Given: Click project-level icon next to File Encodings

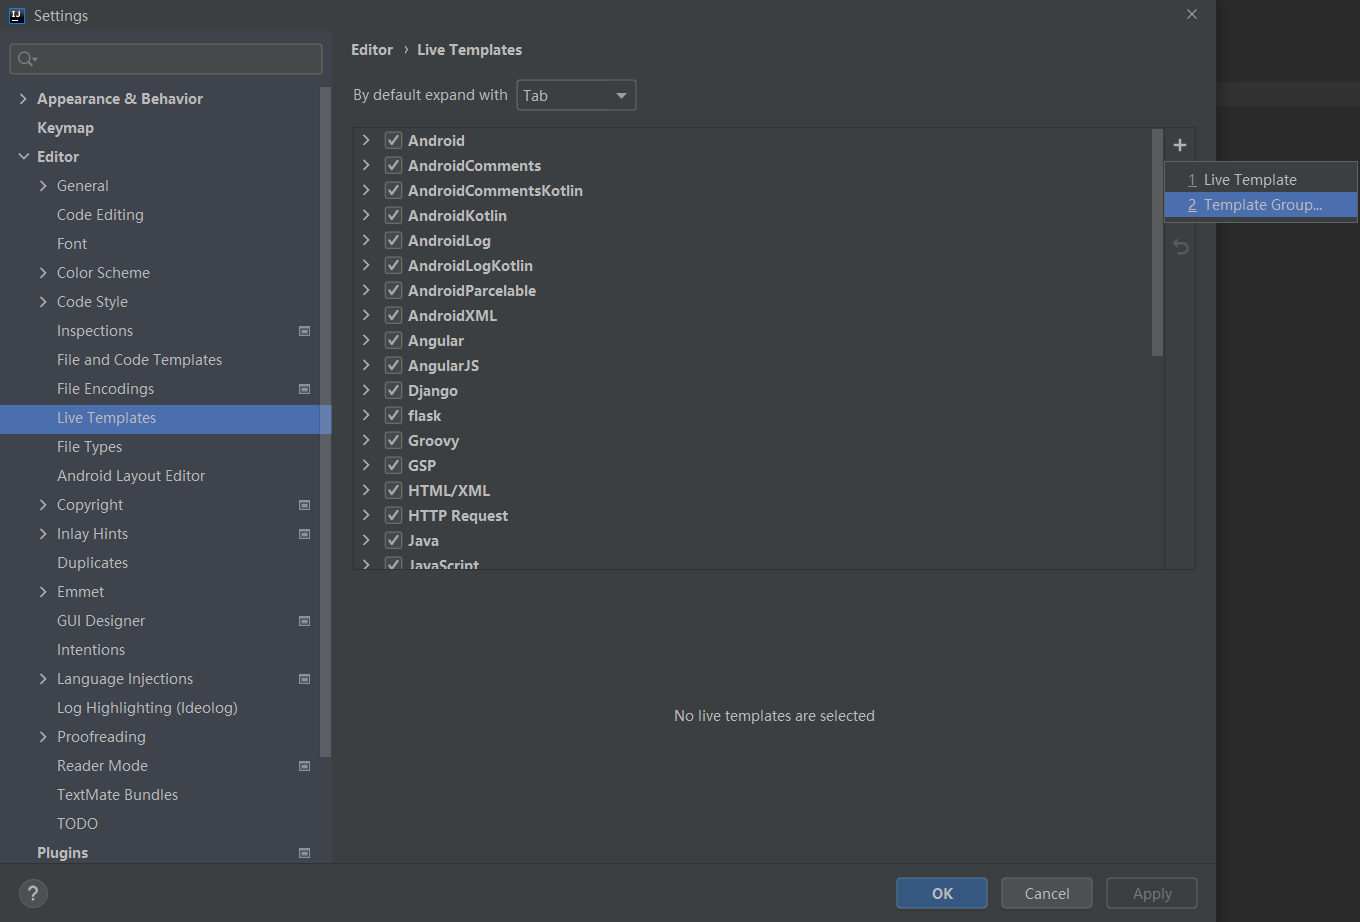Looking at the screenshot, I should (305, 389).
